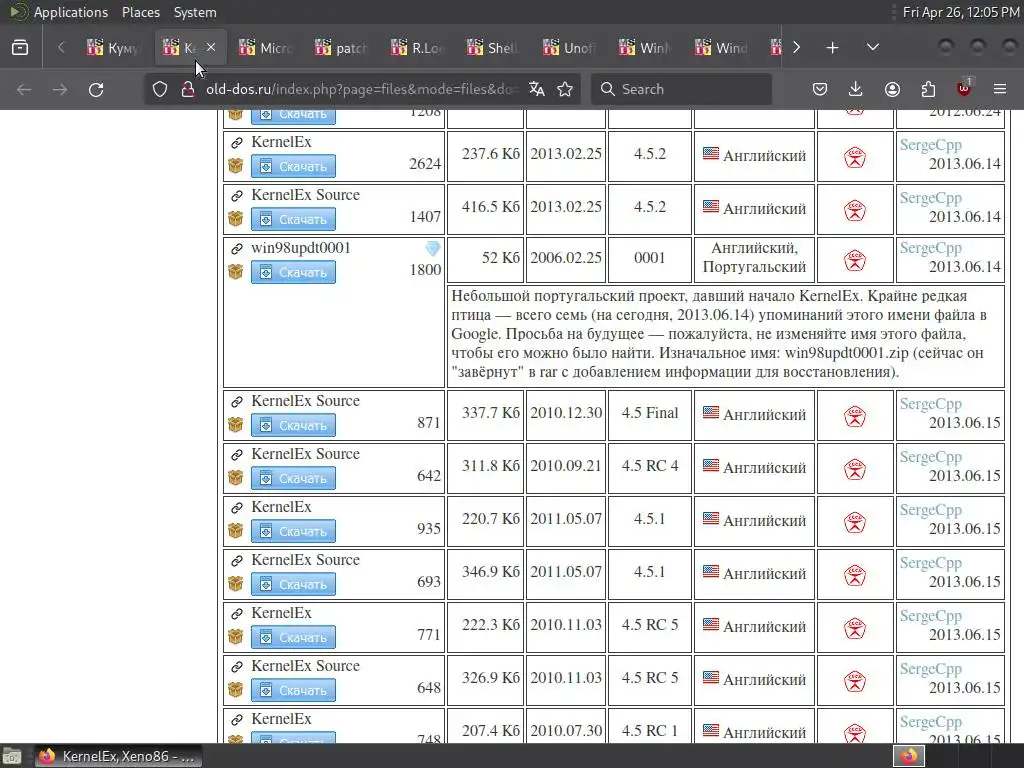Download KernelEx 4.5 RC 5 via Скачать

coord(293,637)
